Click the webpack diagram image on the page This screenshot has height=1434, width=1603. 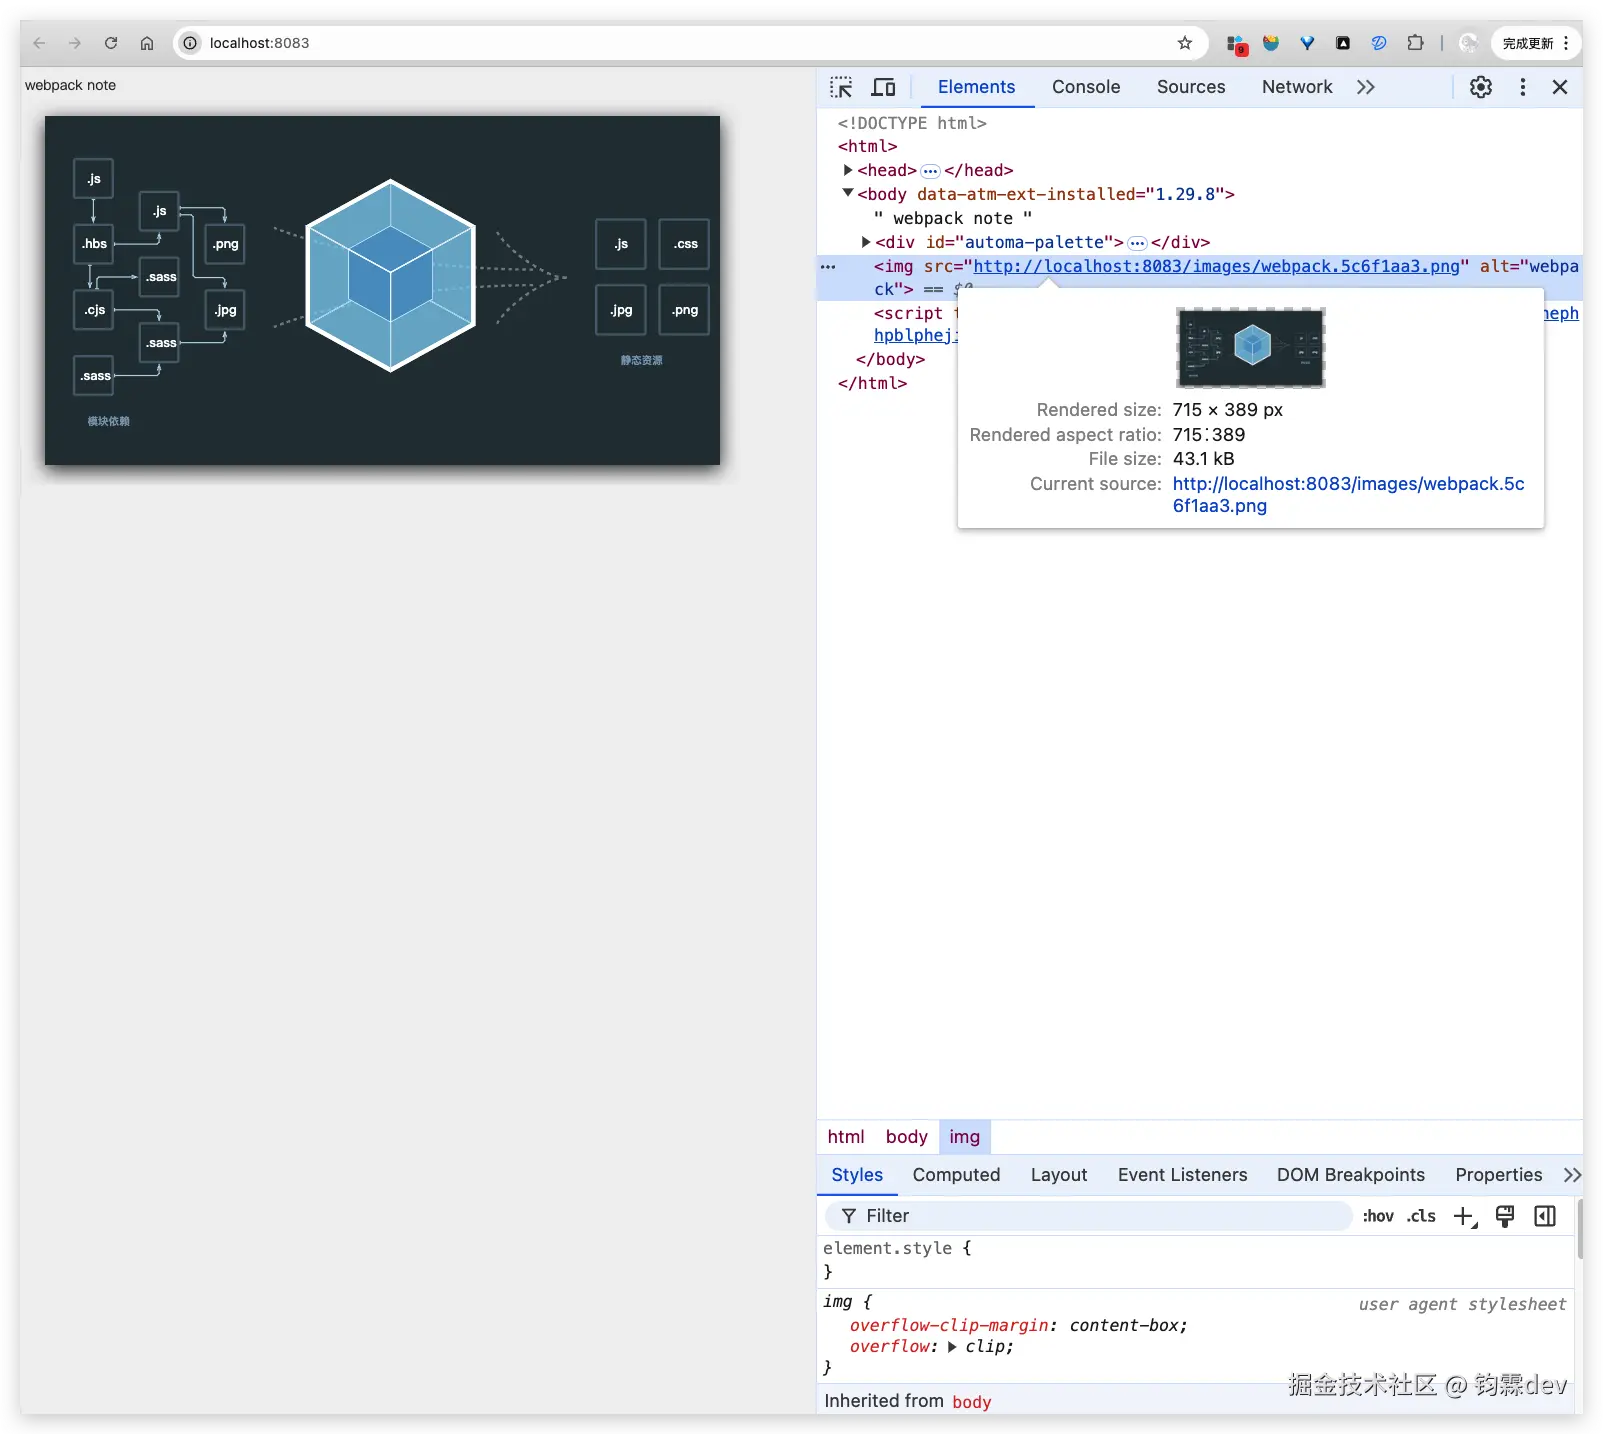point(382,290)
